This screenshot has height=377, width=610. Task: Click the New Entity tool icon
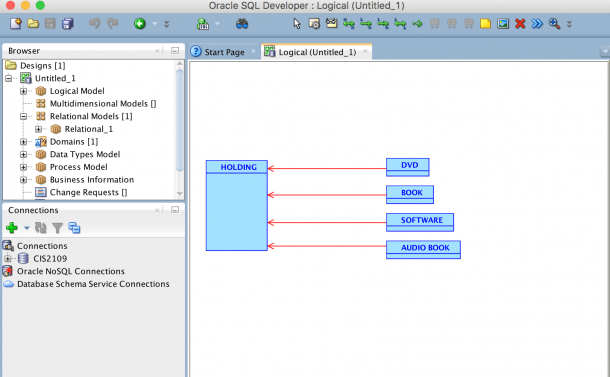click(x=314, y=24)
